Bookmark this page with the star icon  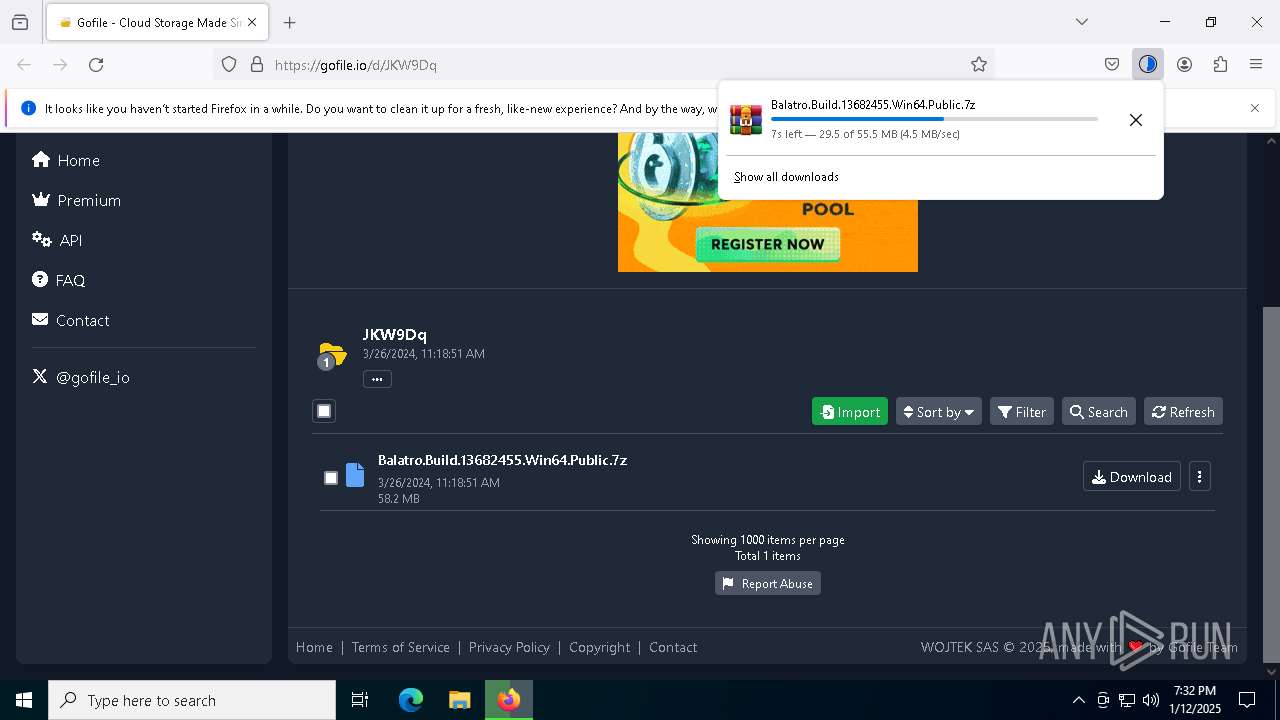[x=979, y=65]
